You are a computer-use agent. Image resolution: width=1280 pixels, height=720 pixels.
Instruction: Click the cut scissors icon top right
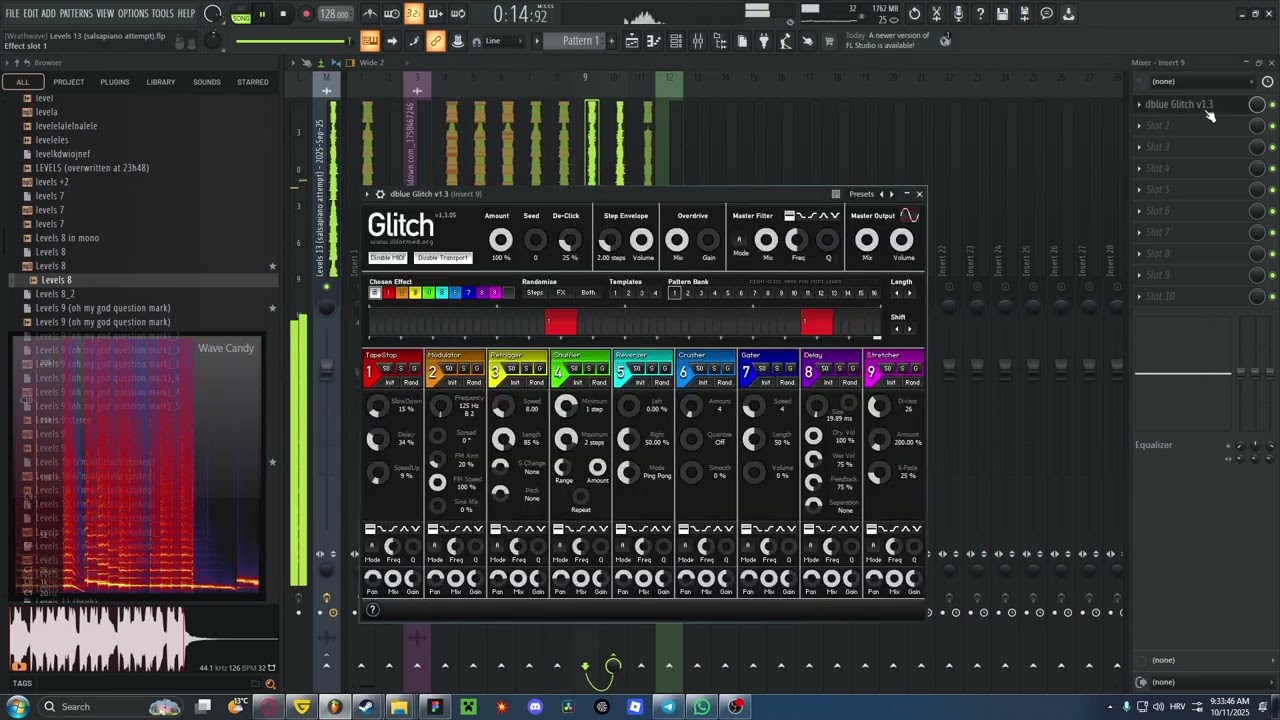pyautogui.click(x=936, y=14)
